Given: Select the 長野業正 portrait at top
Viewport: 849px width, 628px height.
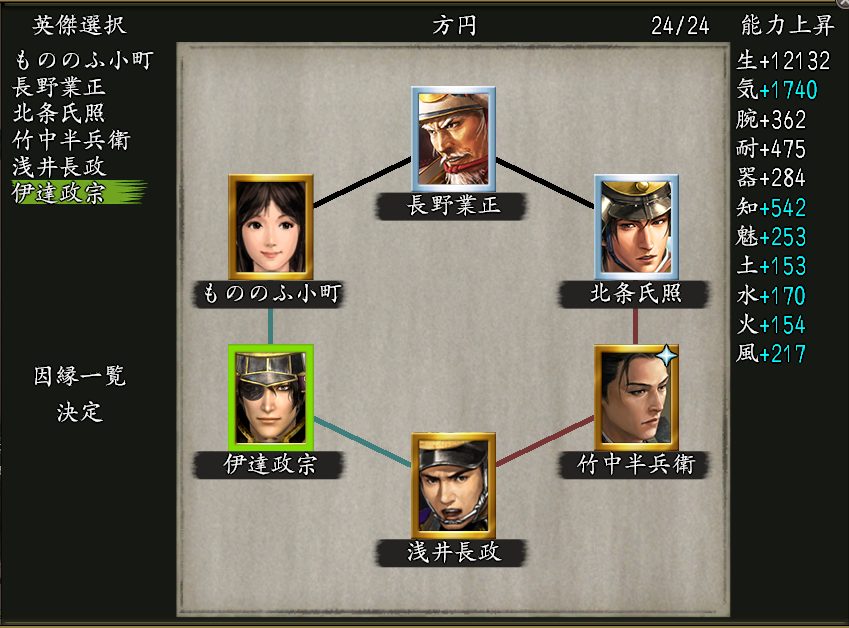Looking at the screenshot, I should (x=454, y=138).
